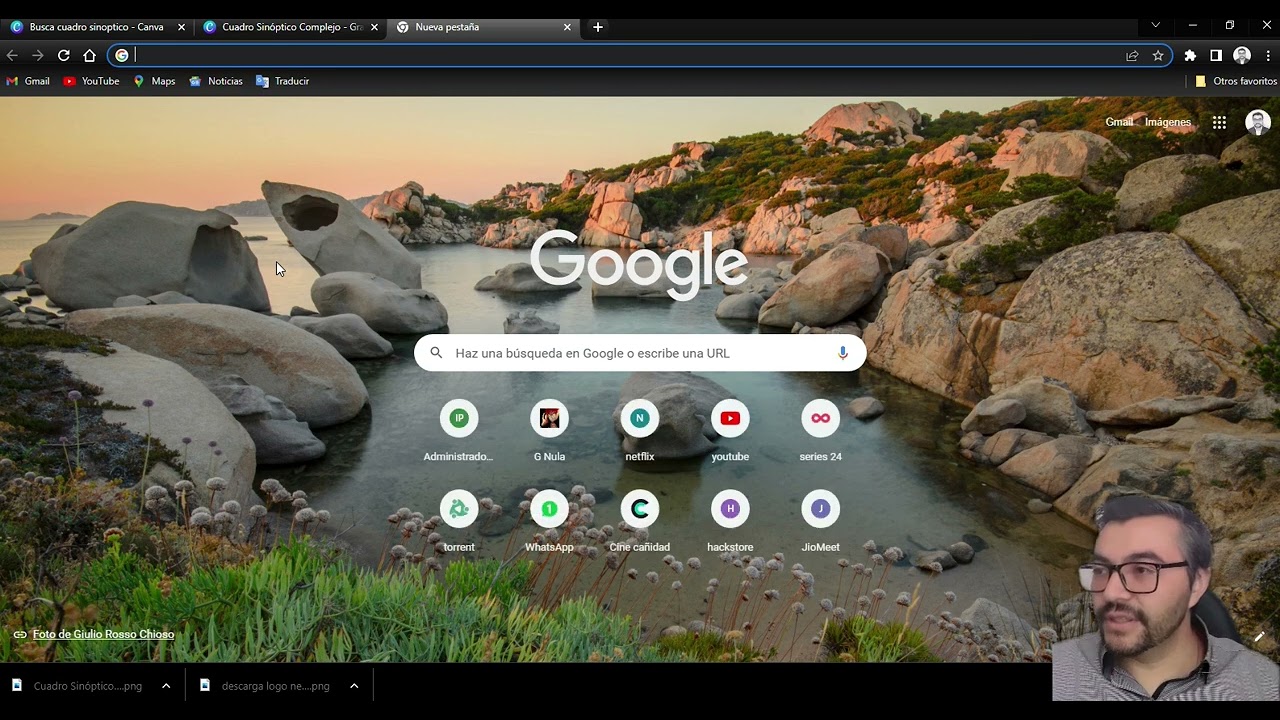1280x720 pixels.
Task: Open the JioMeet shortcut
Action: [821, 522]
